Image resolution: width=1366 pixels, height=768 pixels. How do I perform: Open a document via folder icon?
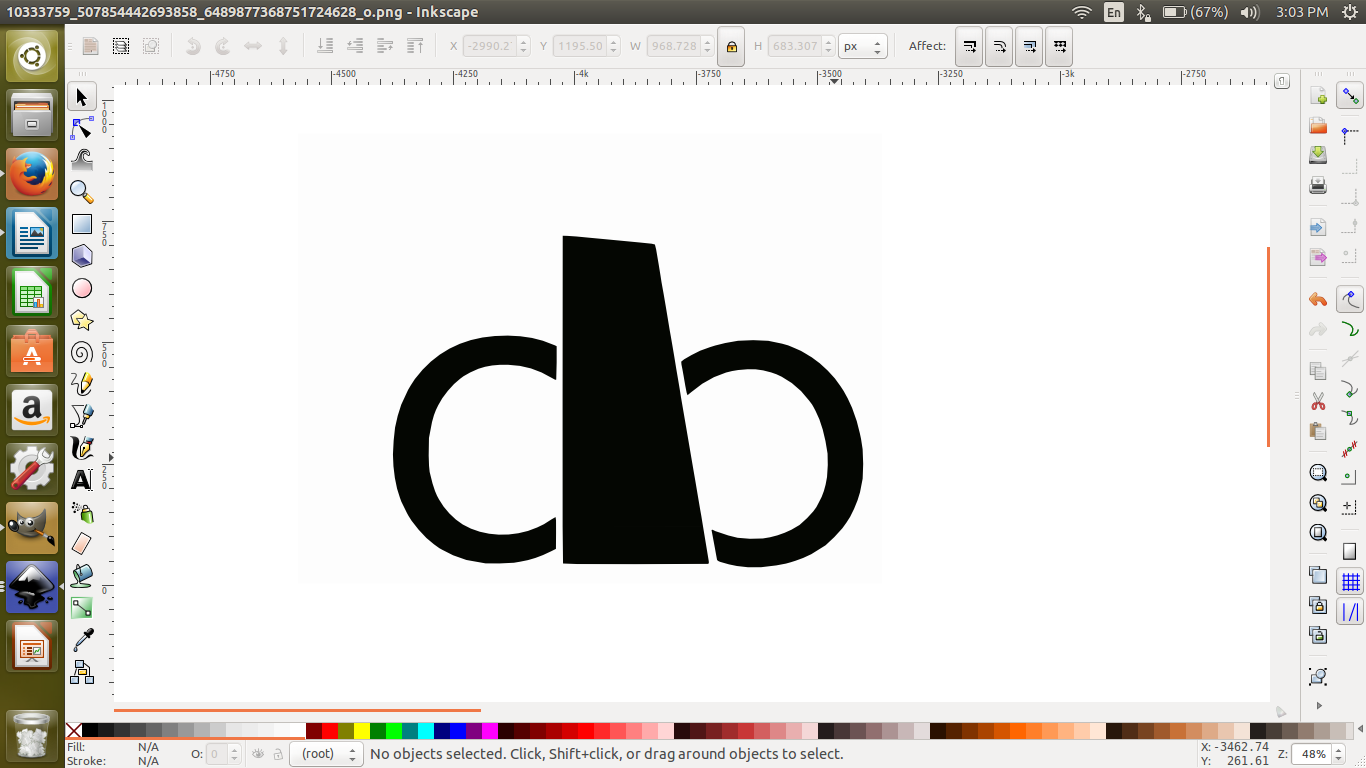point(1318,126)
